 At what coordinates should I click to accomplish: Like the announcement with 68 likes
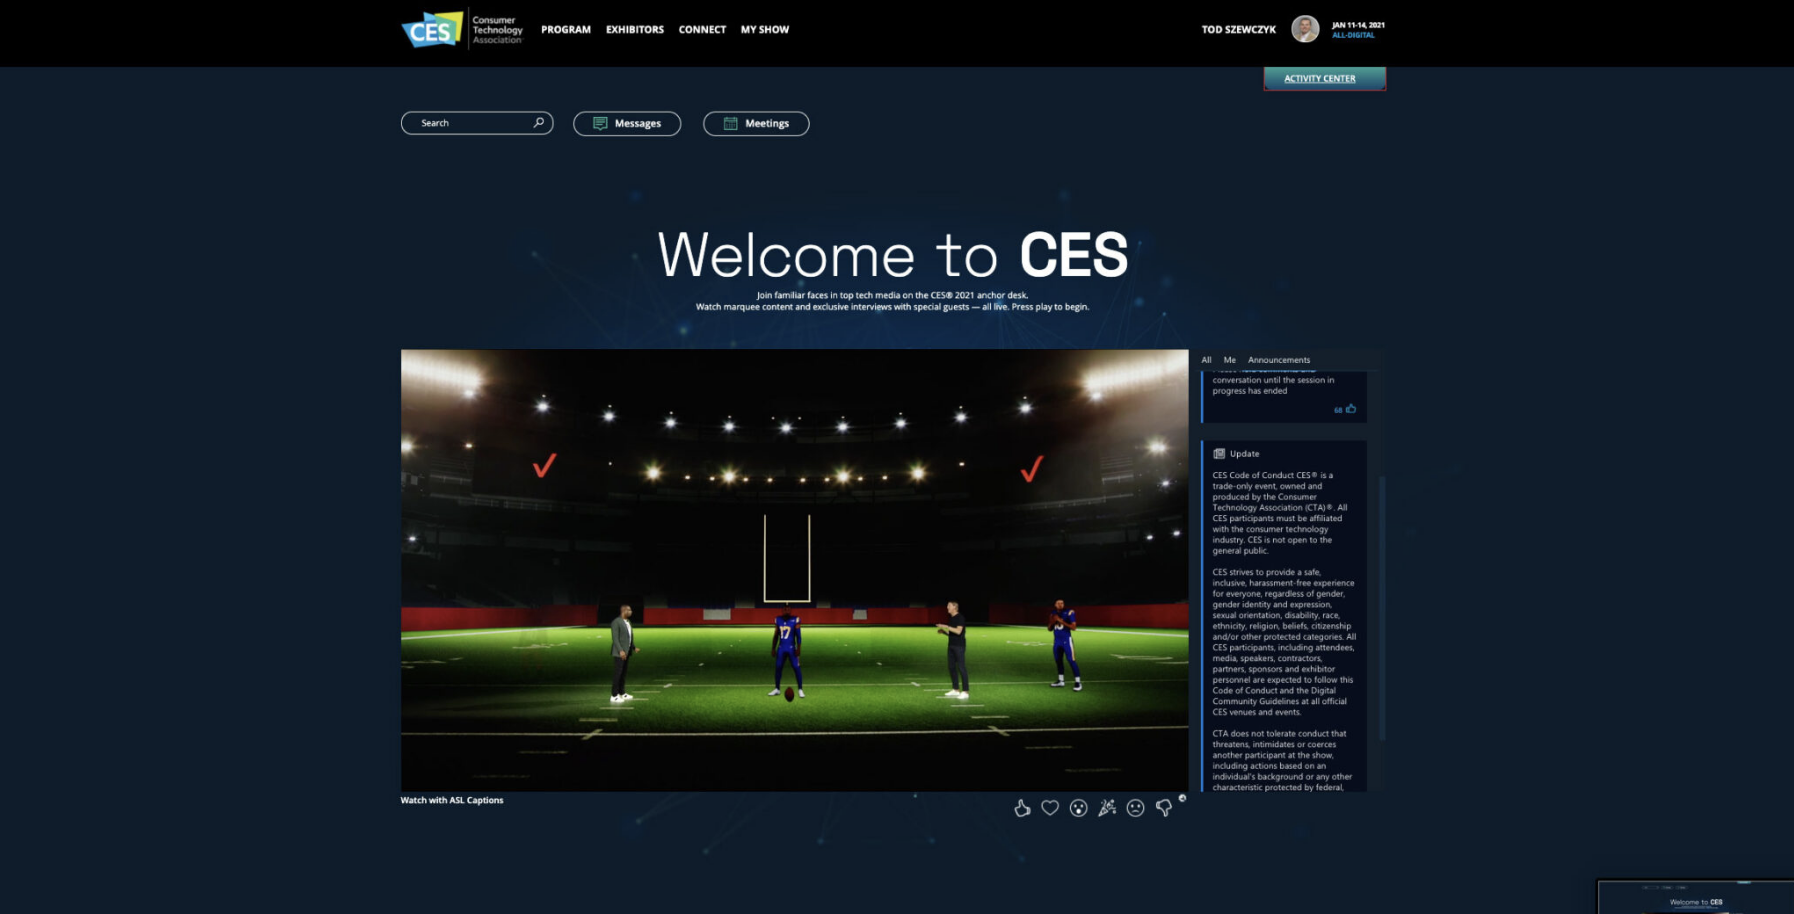point(1351,408)
